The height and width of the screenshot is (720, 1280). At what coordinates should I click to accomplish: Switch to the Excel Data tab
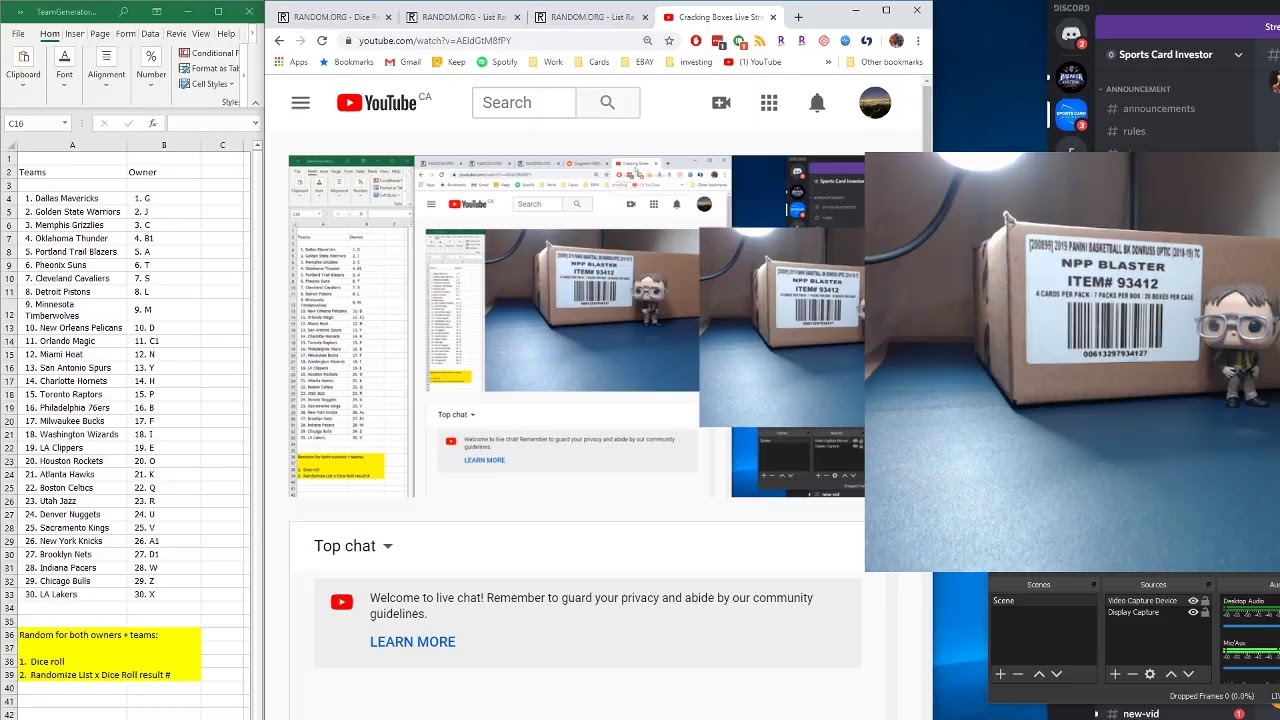tap(150, 34)
